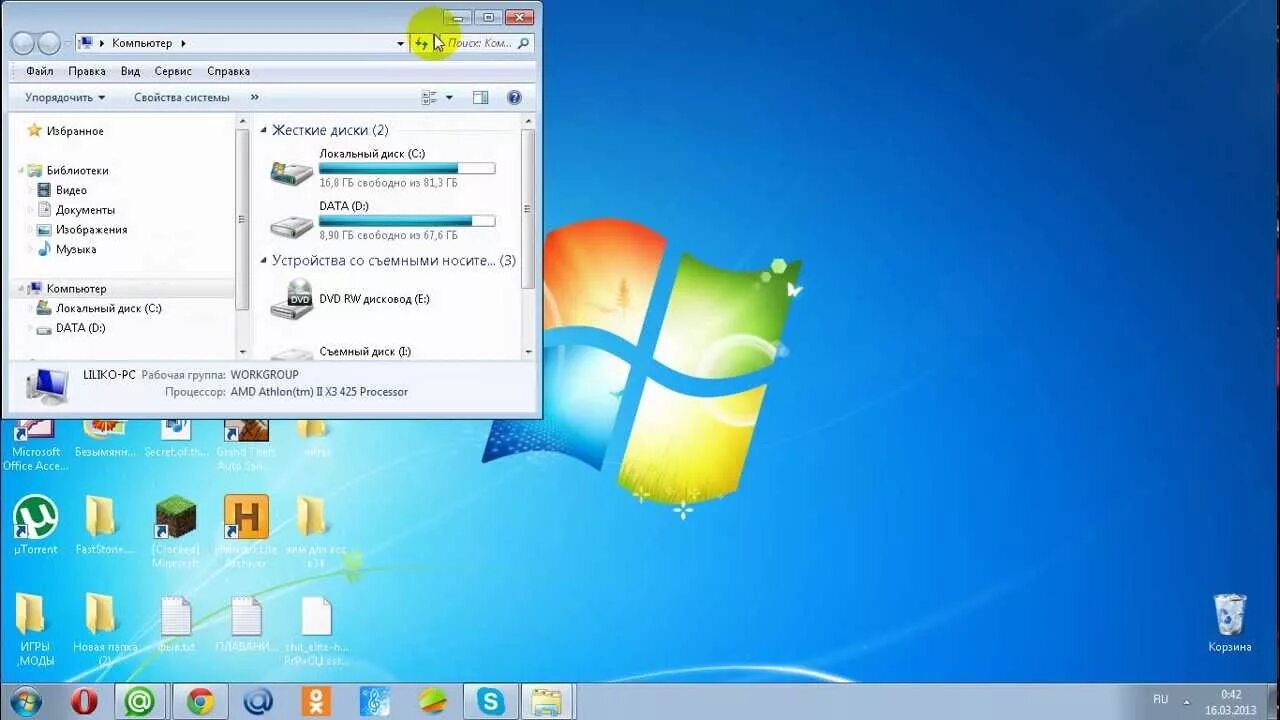Select the Новая папка (2) folder
The height and width of the screenshot is (720, 1280).
(x=104, y=631)
